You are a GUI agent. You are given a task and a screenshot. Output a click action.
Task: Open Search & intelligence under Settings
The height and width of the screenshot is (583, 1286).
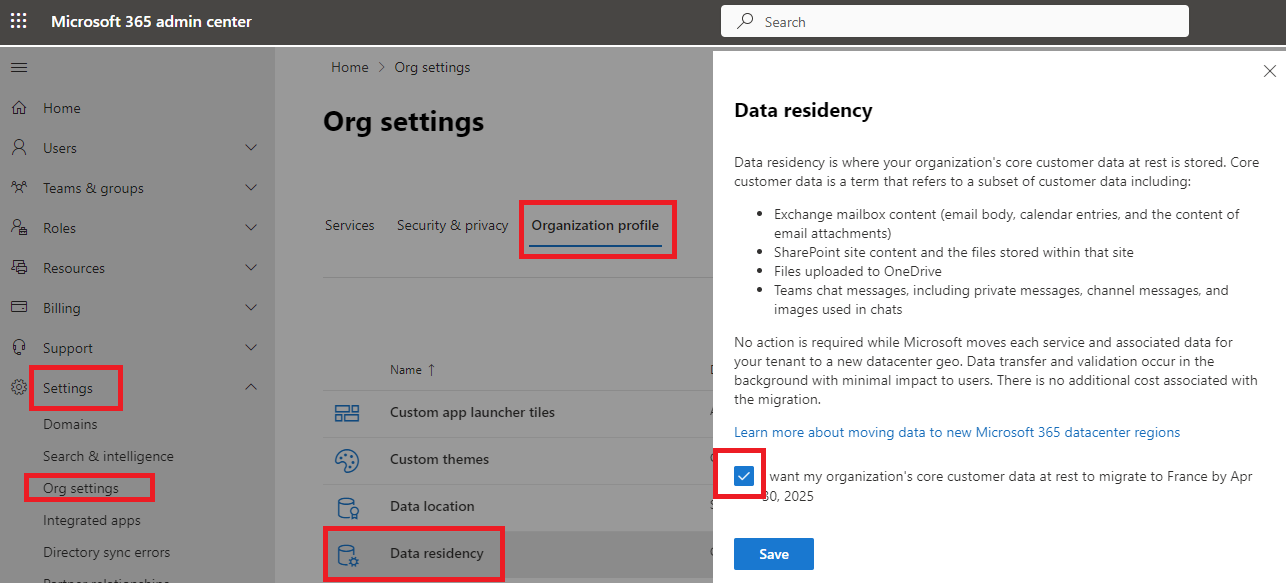108,456
